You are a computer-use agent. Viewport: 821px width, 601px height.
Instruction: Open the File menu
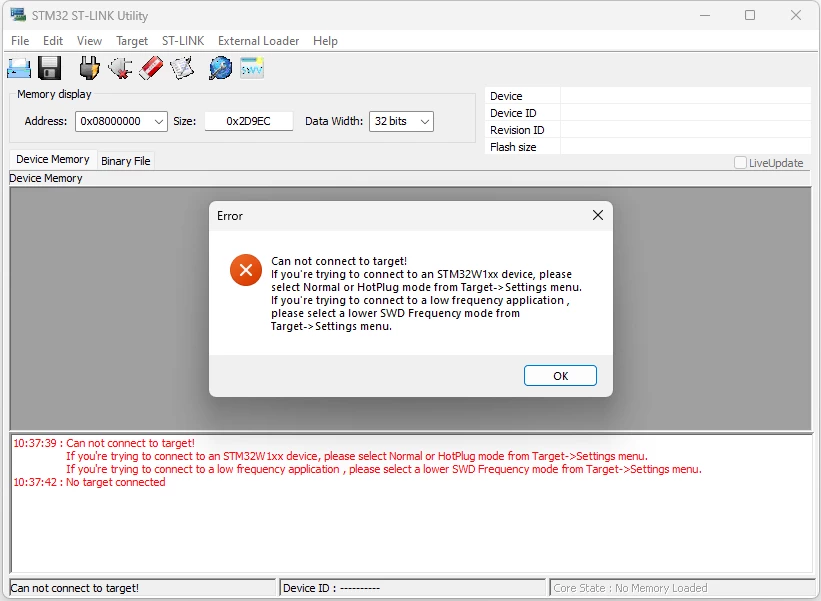tap(20, 41)
